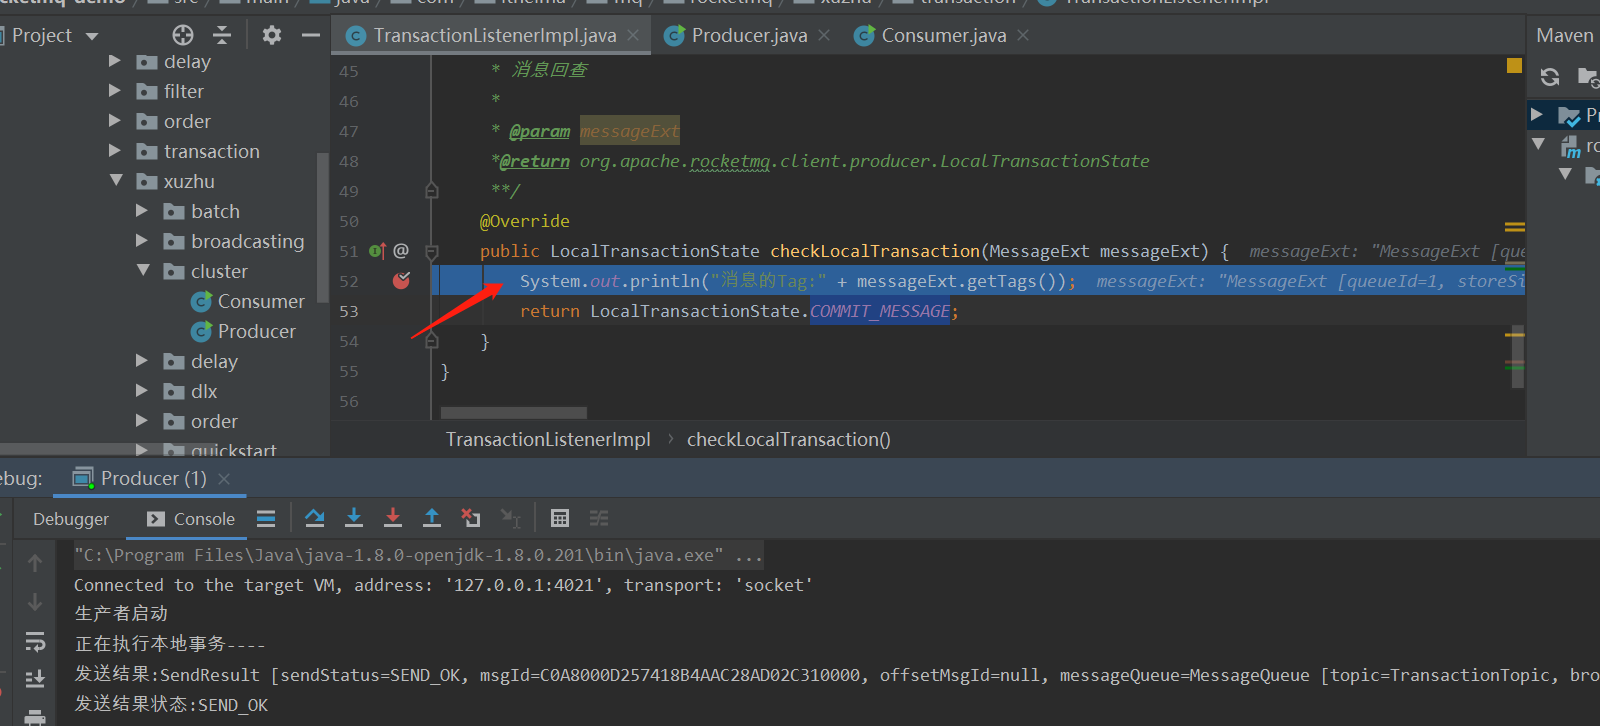Expand the transaction folder

point(115,151)
